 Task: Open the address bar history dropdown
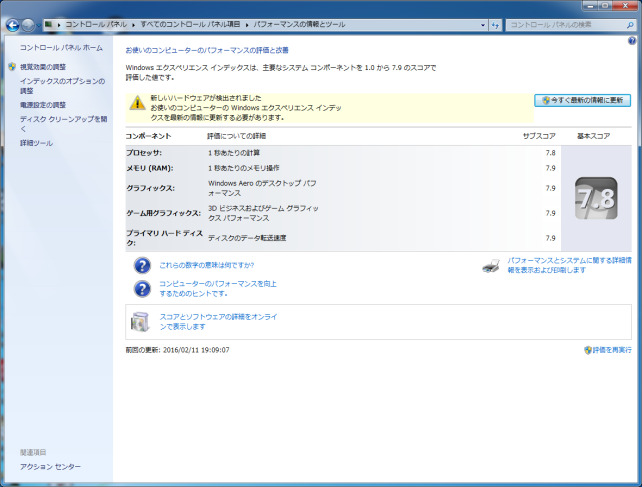483,25
